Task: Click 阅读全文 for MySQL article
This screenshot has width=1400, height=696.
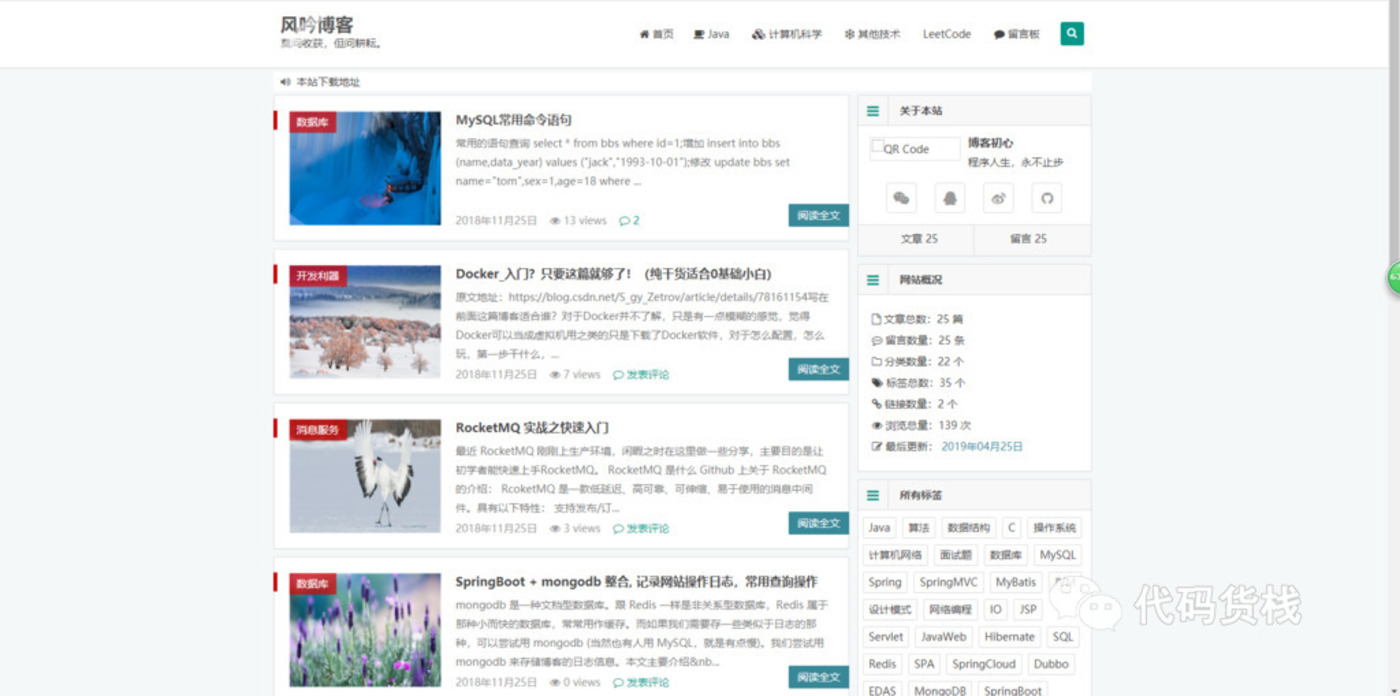Action: click(x=819, y=215)
